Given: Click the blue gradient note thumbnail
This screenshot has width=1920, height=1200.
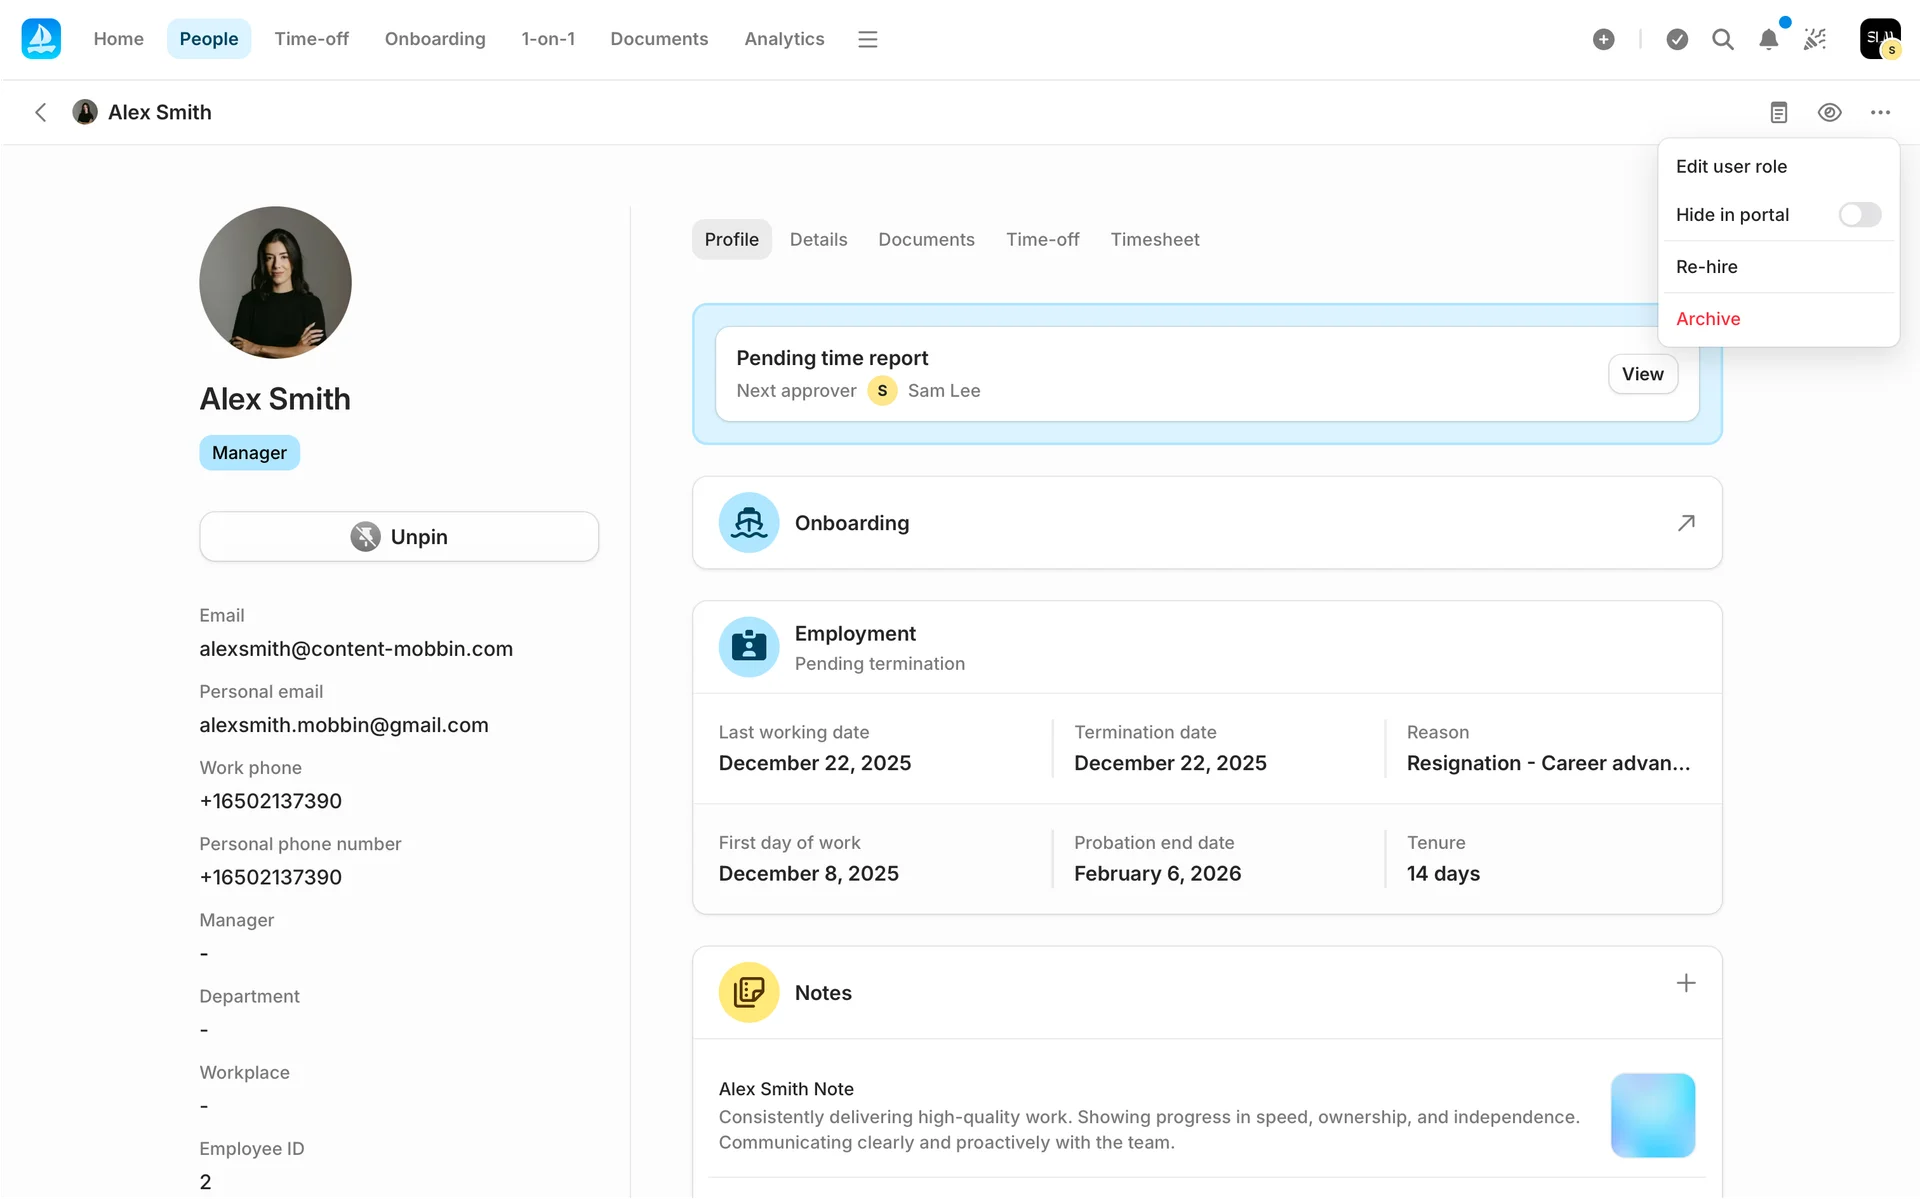Looking at the screenshot, I should (1652, 1115).
